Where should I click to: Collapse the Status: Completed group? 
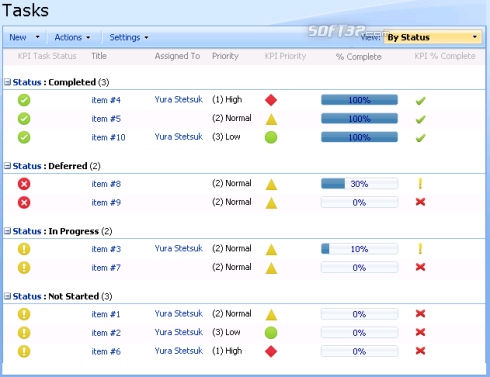tap(7, 82)
